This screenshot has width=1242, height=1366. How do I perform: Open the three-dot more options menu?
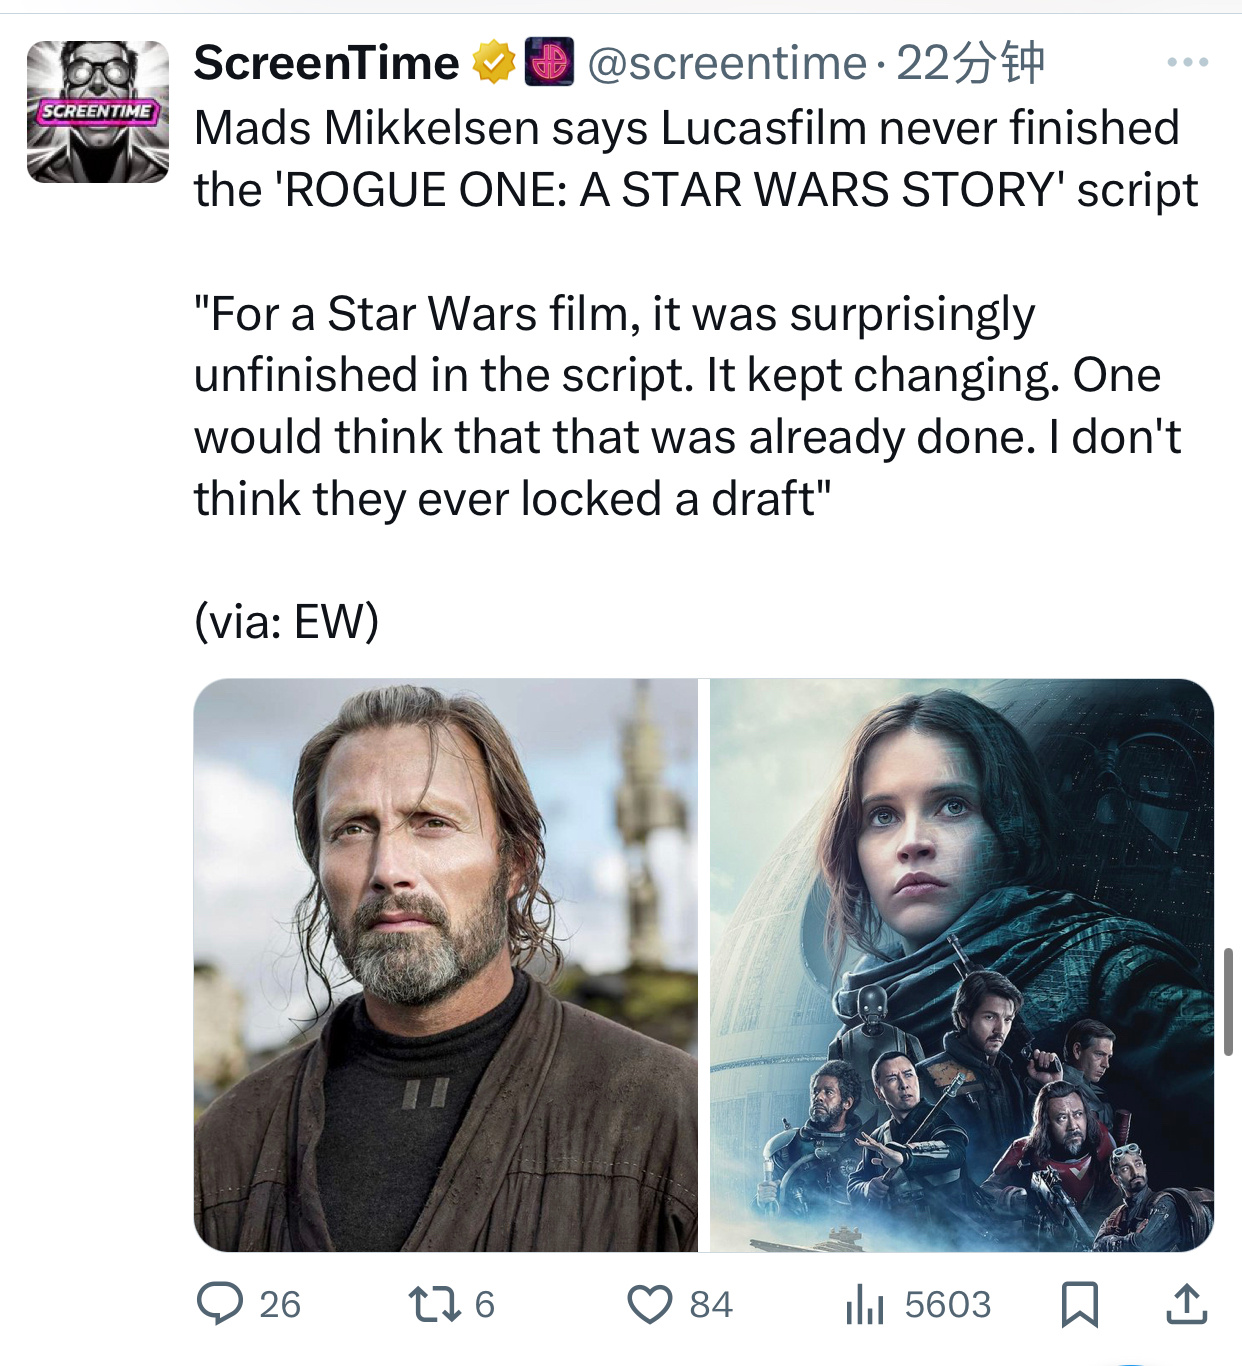pyautogui.click(x=1187, y=63)
